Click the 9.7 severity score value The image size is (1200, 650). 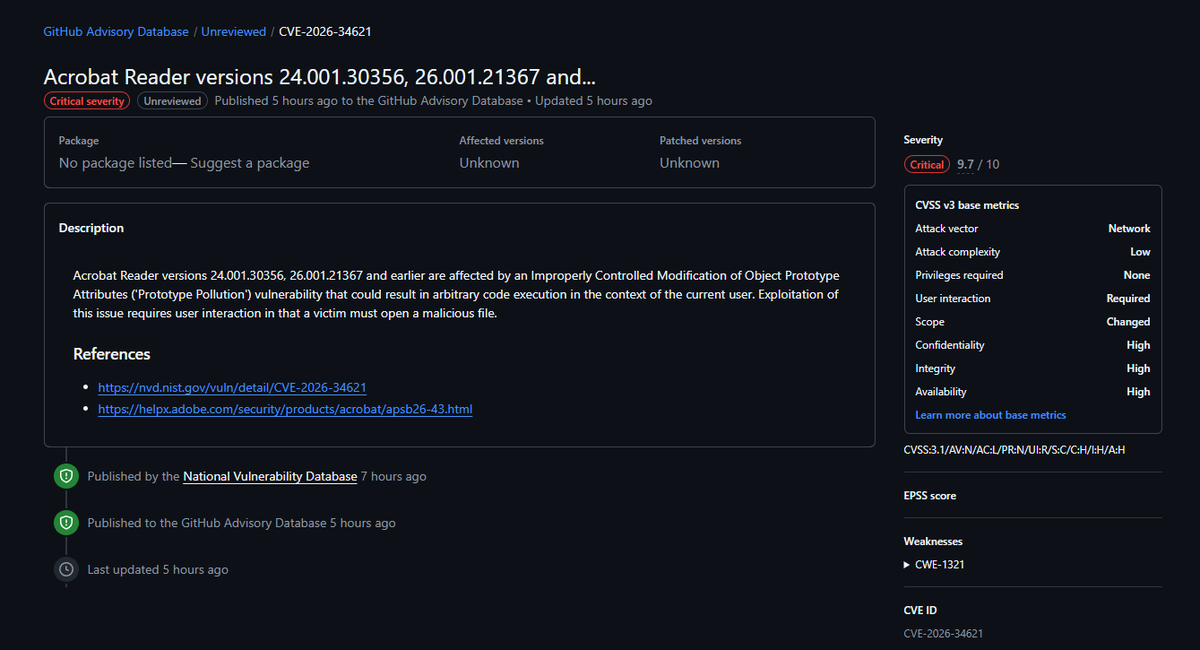(x=965, y=165)
